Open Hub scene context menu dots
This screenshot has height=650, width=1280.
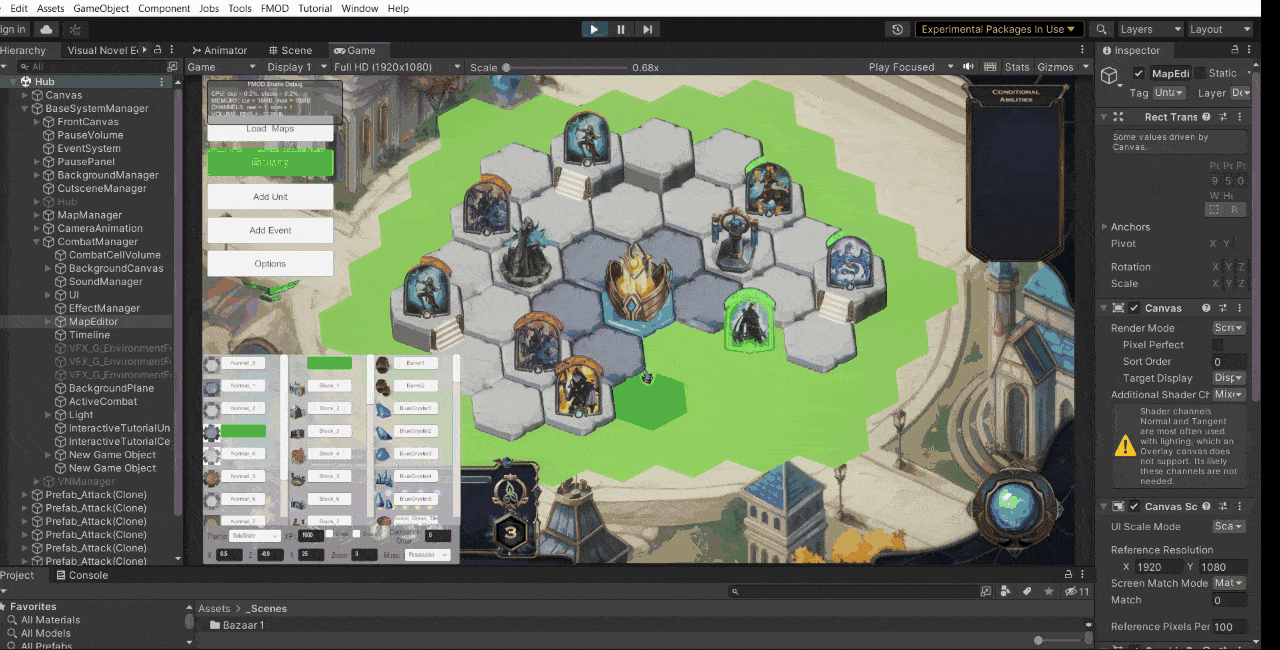click(162, 82)
